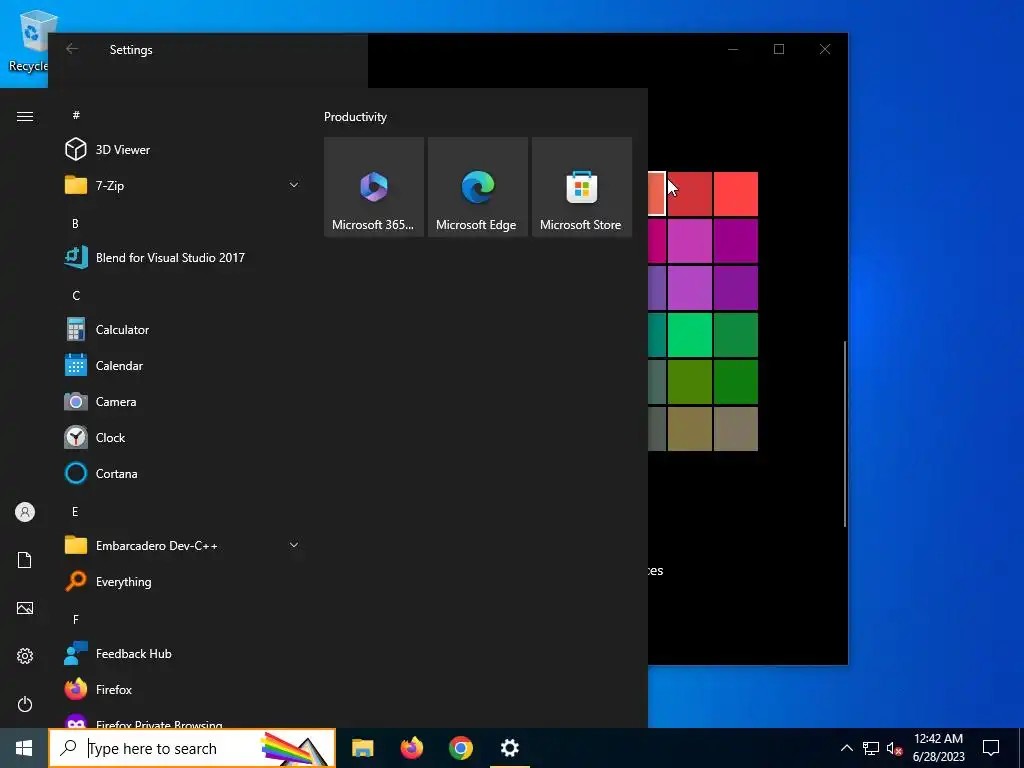
Task: Click the Productivity group title
Action: click(x=355, y=117)
